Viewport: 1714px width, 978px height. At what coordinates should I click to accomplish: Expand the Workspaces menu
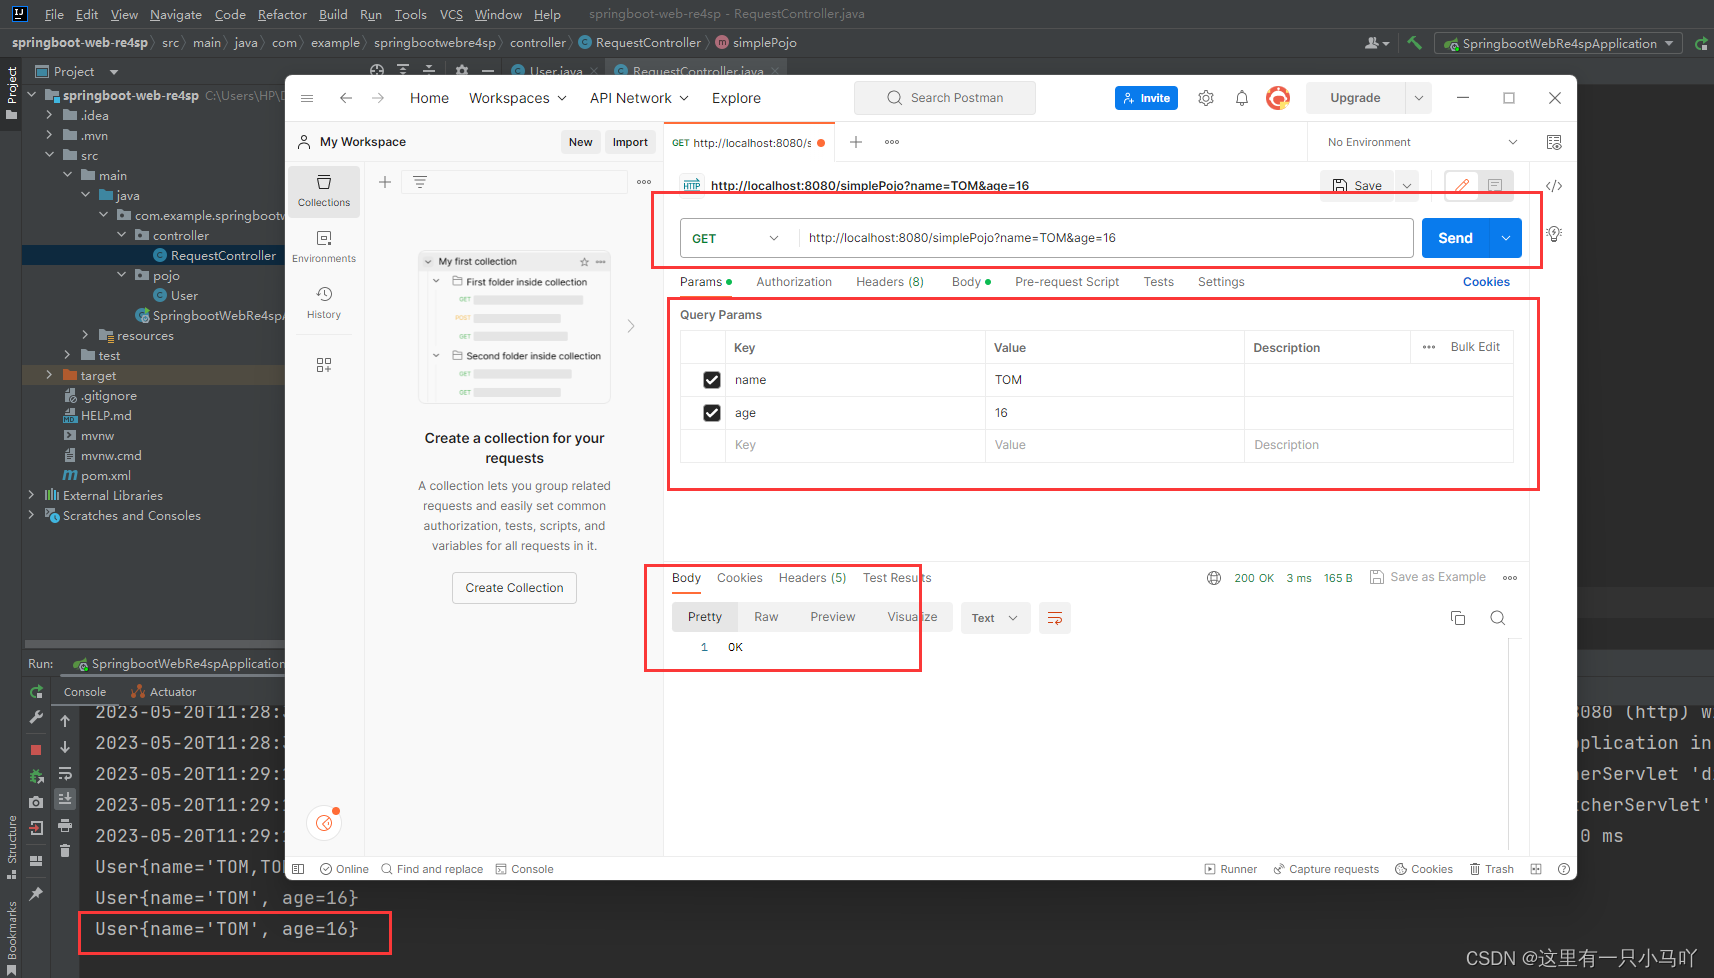(518, 98)
